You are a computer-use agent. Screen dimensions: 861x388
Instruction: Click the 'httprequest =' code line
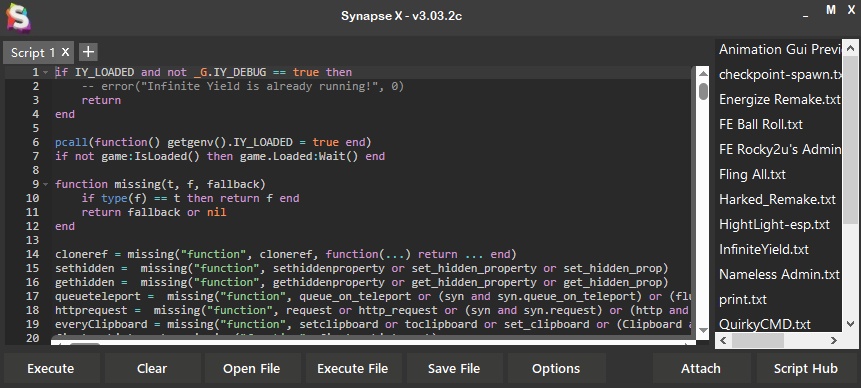coord(372,311)
